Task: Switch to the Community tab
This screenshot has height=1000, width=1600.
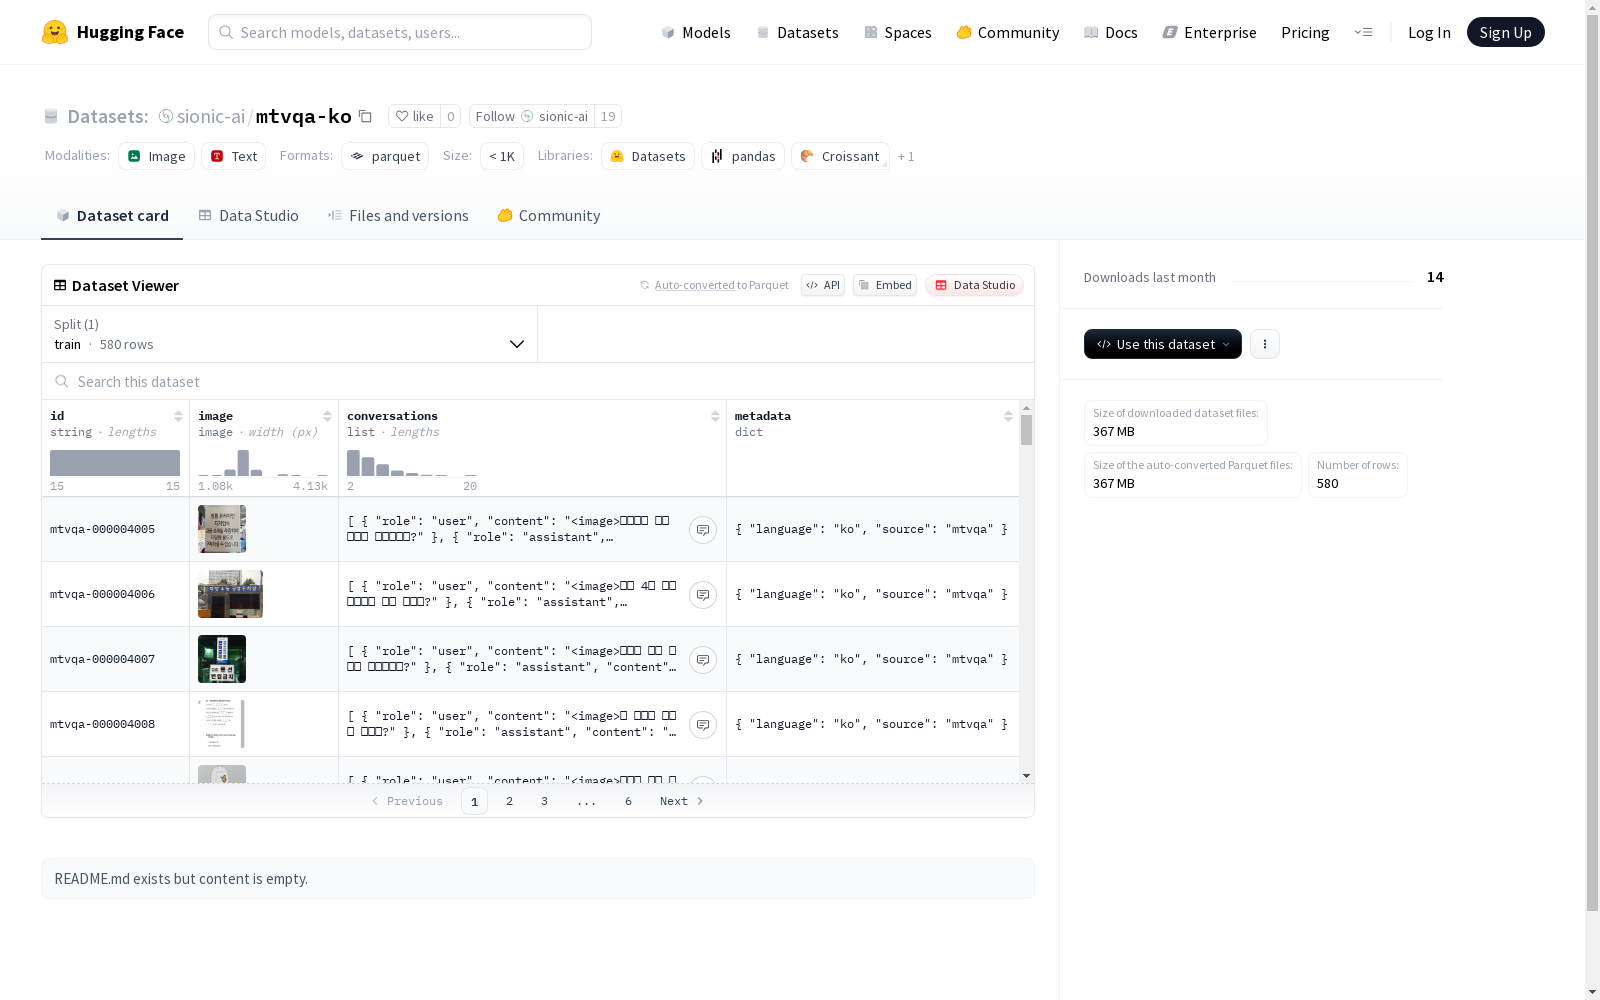Action: click(549, 216)
